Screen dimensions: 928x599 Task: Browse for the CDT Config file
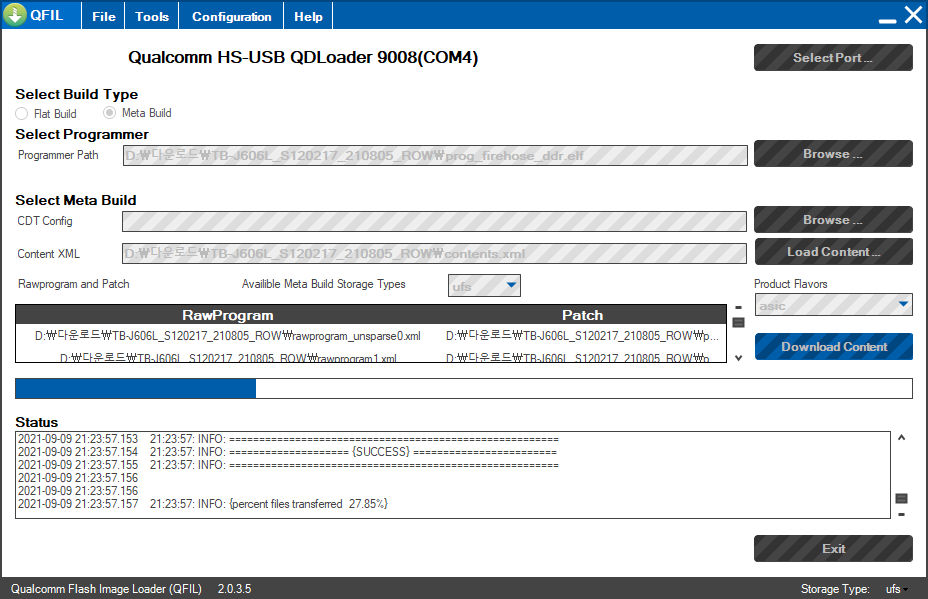[x=833, y=220]
